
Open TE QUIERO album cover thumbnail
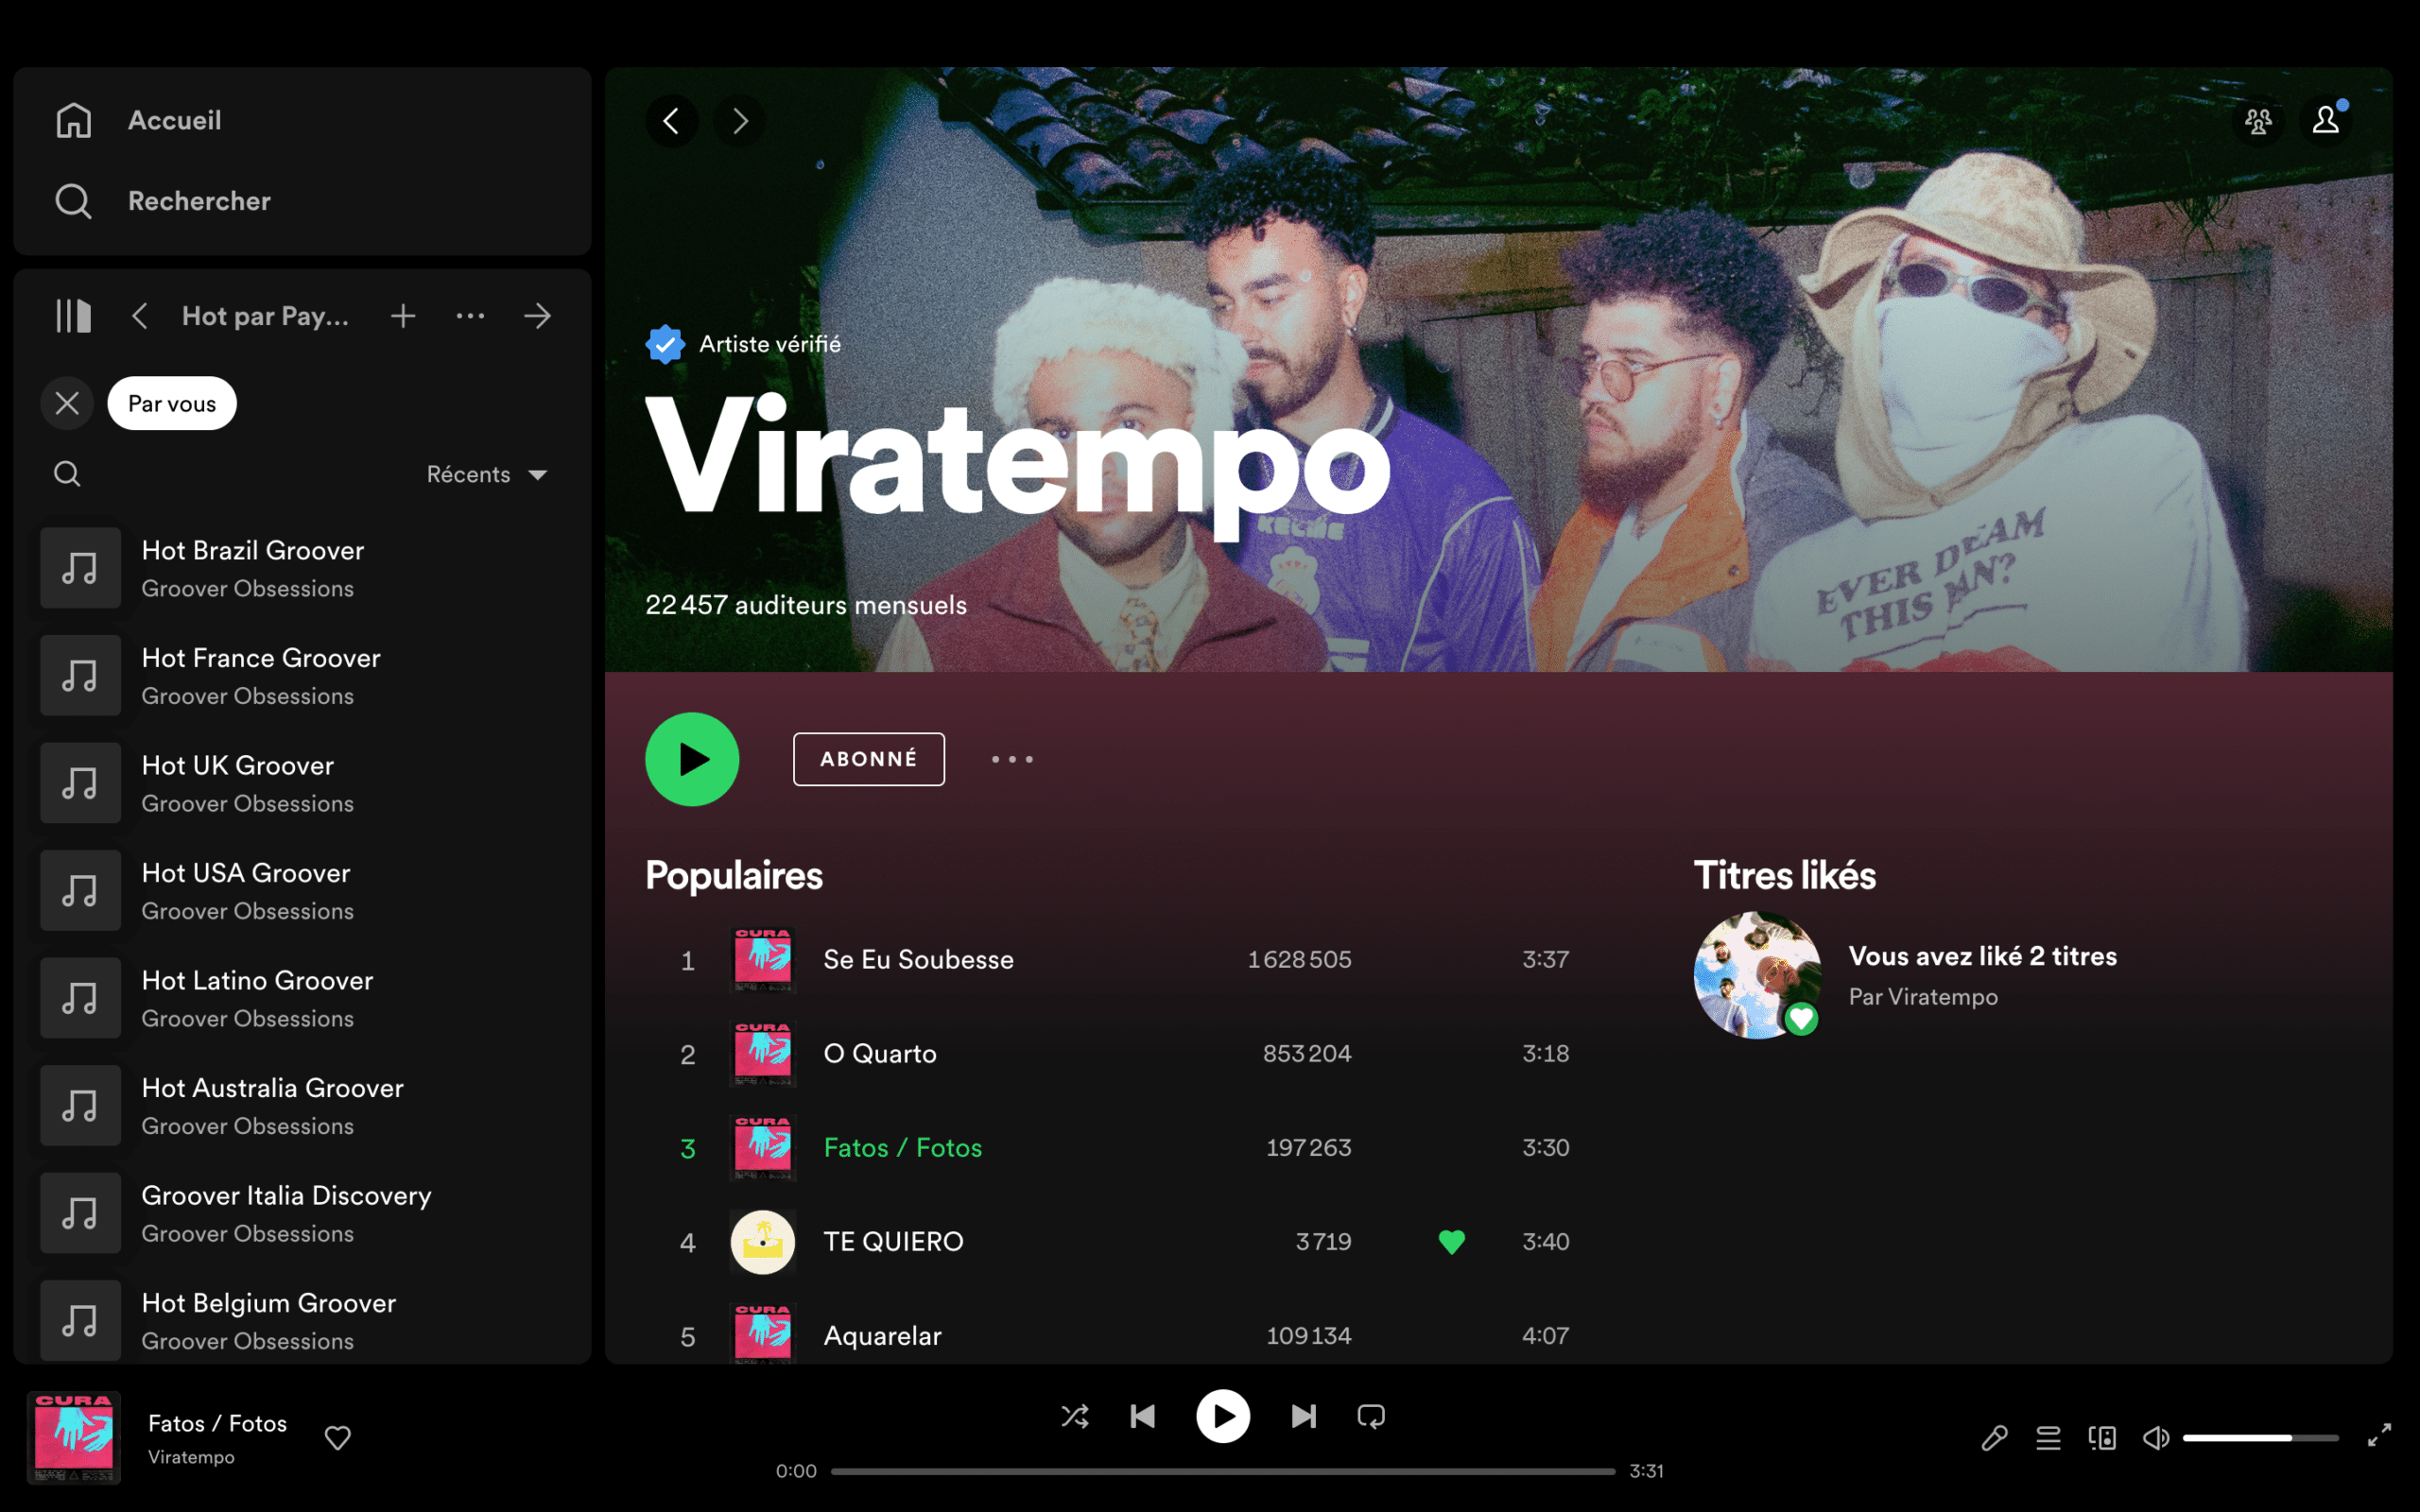pos(763,1242)
